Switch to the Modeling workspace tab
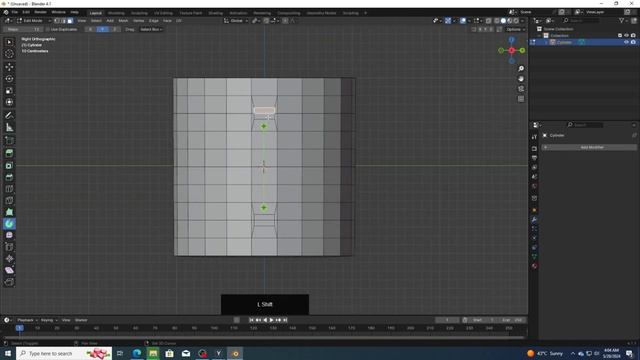This screenshot has height=360, width=640. pos(116,13)
